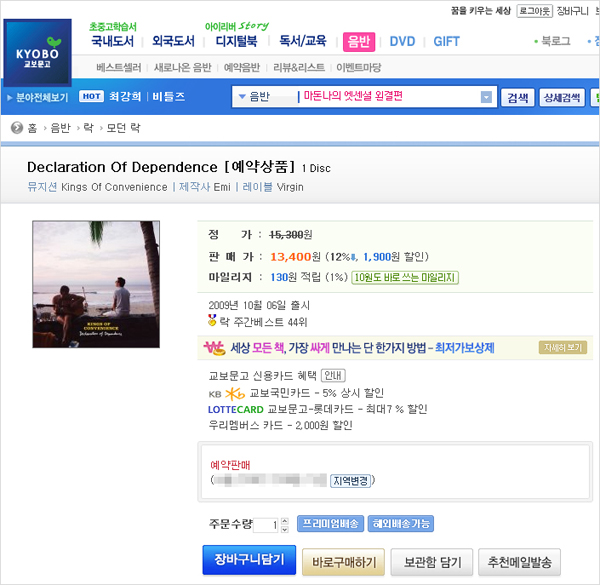
Task: Click the 장바구니담기 add to cart button
Action: (x=249, y=560)
